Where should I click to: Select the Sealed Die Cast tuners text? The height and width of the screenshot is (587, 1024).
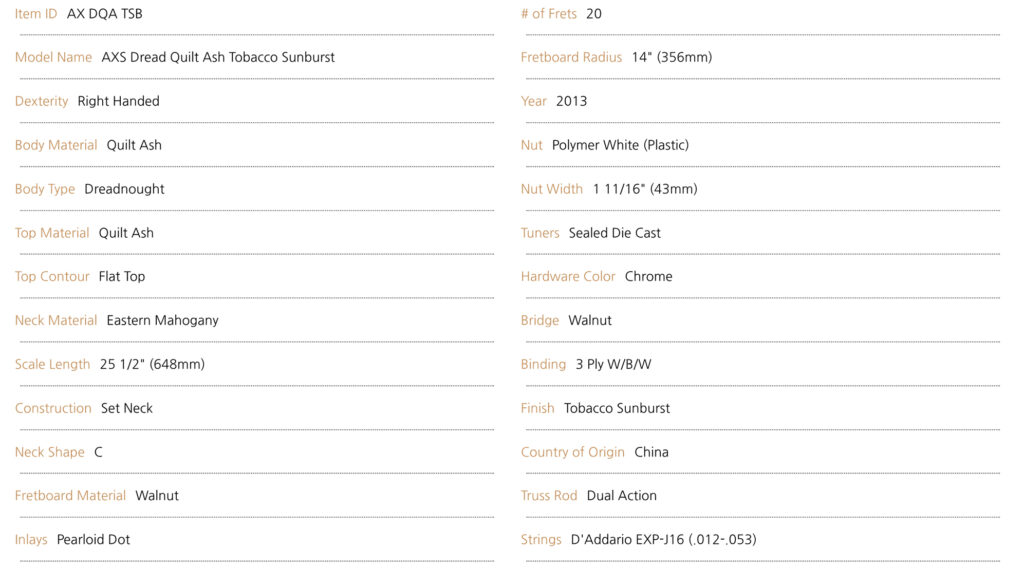pos(615,233)
